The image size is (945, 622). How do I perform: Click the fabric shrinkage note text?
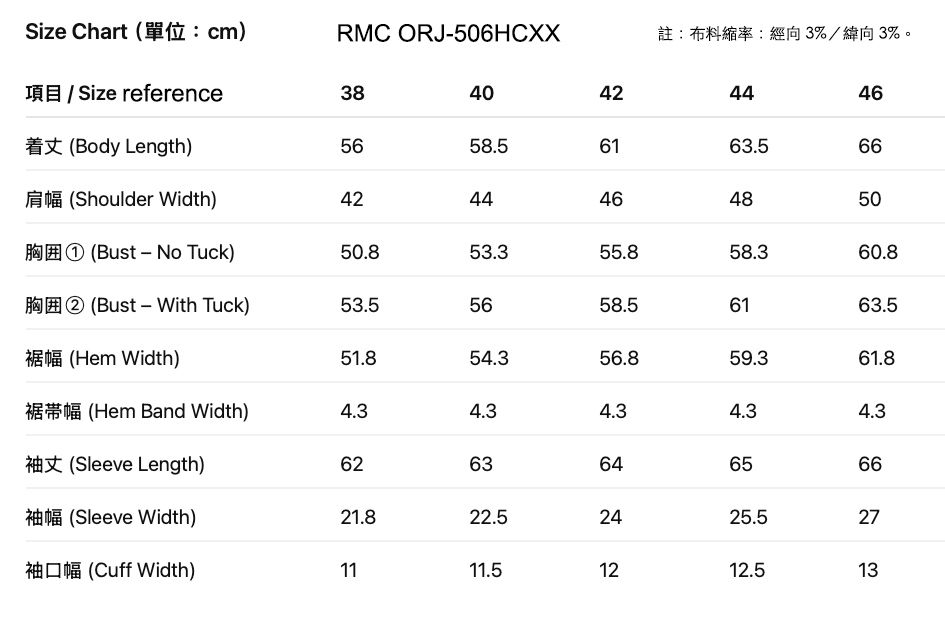785,33
